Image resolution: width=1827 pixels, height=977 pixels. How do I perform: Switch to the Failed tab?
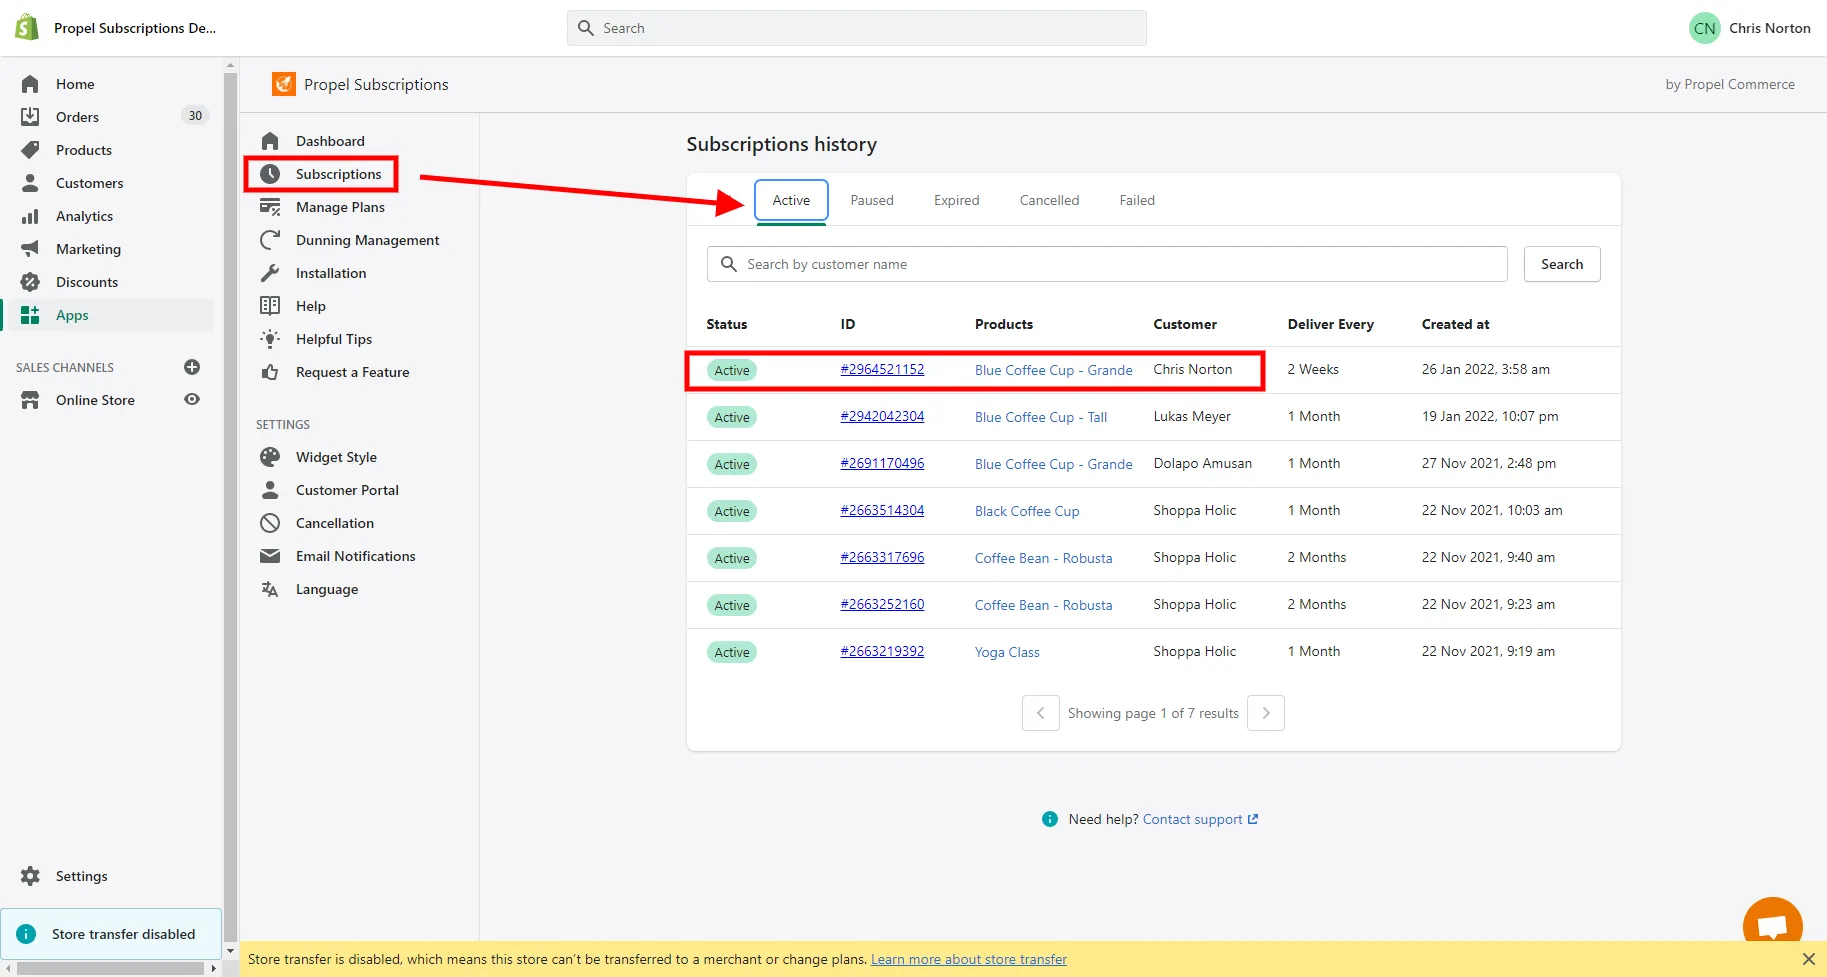click(x=1137, y=200)
